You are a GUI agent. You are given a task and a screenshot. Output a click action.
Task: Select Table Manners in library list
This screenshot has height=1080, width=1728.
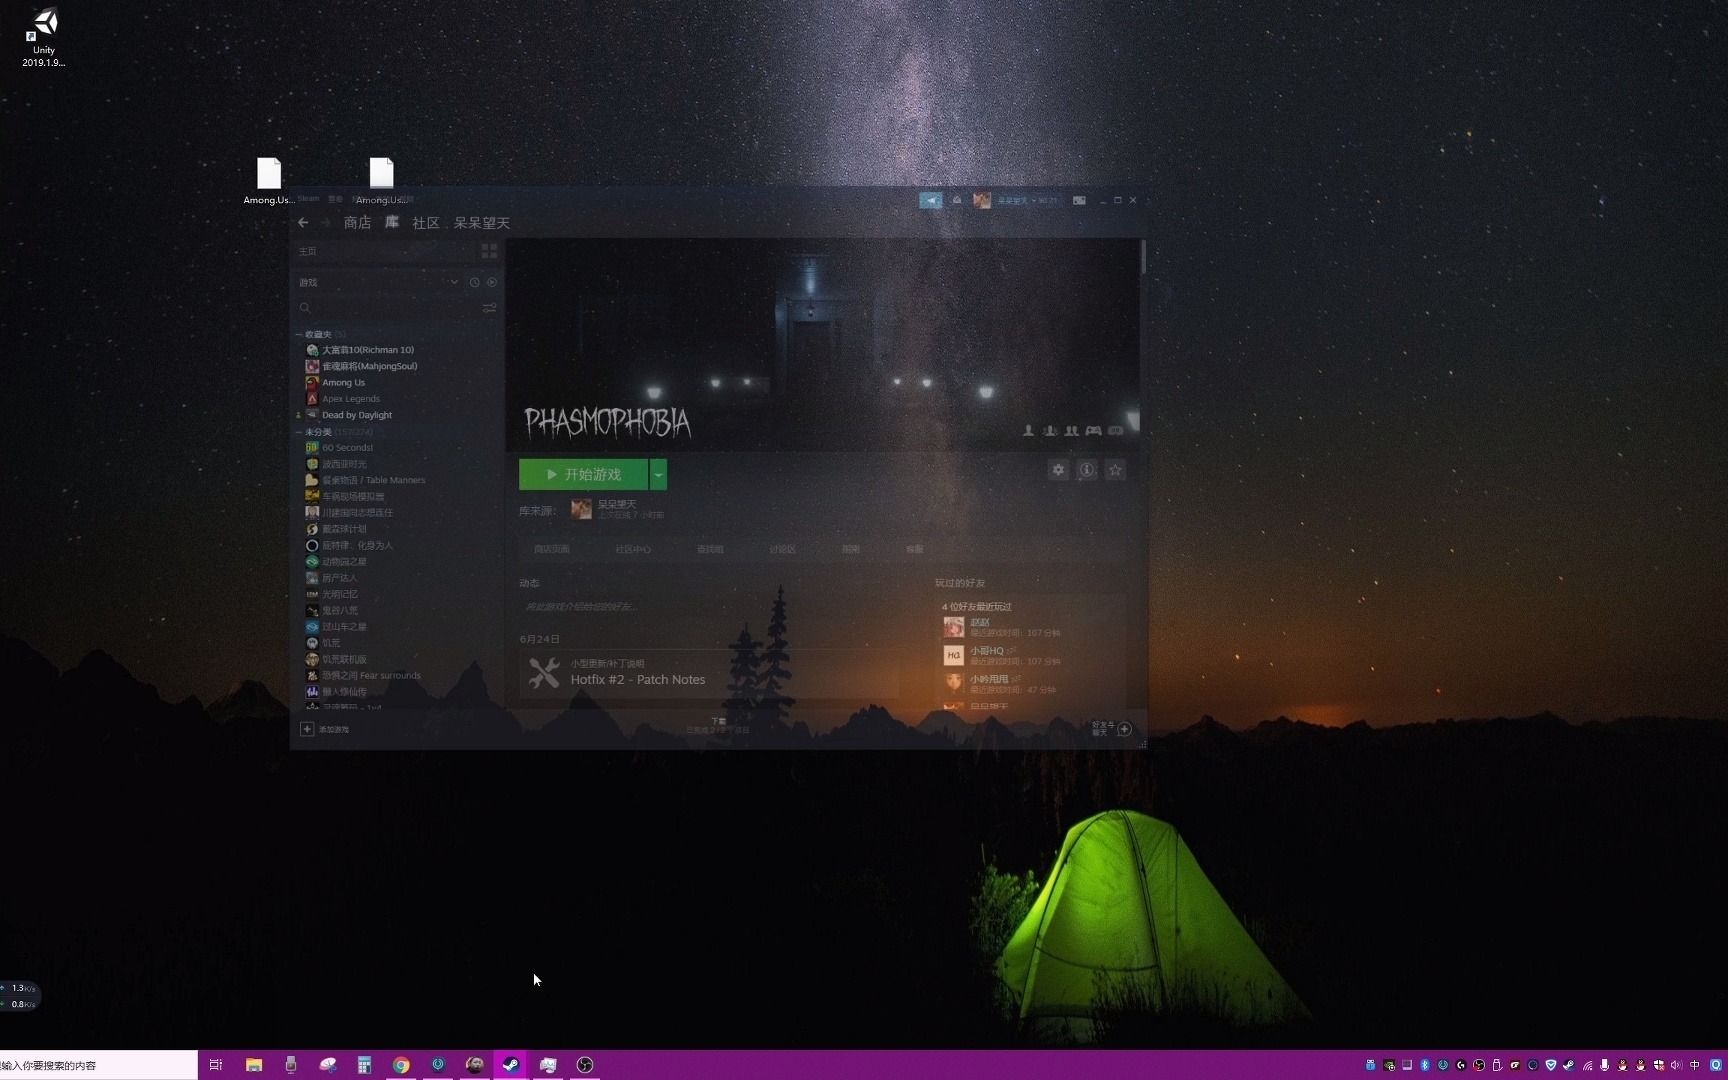[373, 480]
